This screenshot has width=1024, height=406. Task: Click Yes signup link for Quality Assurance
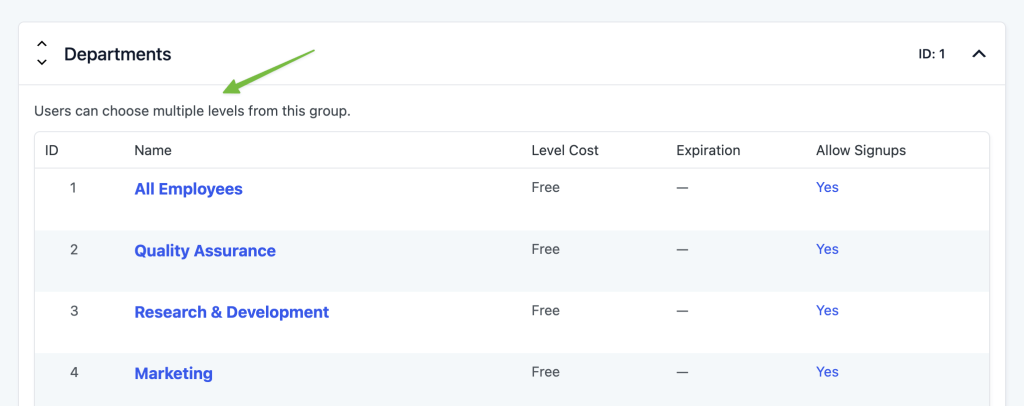tap(827, 249)
